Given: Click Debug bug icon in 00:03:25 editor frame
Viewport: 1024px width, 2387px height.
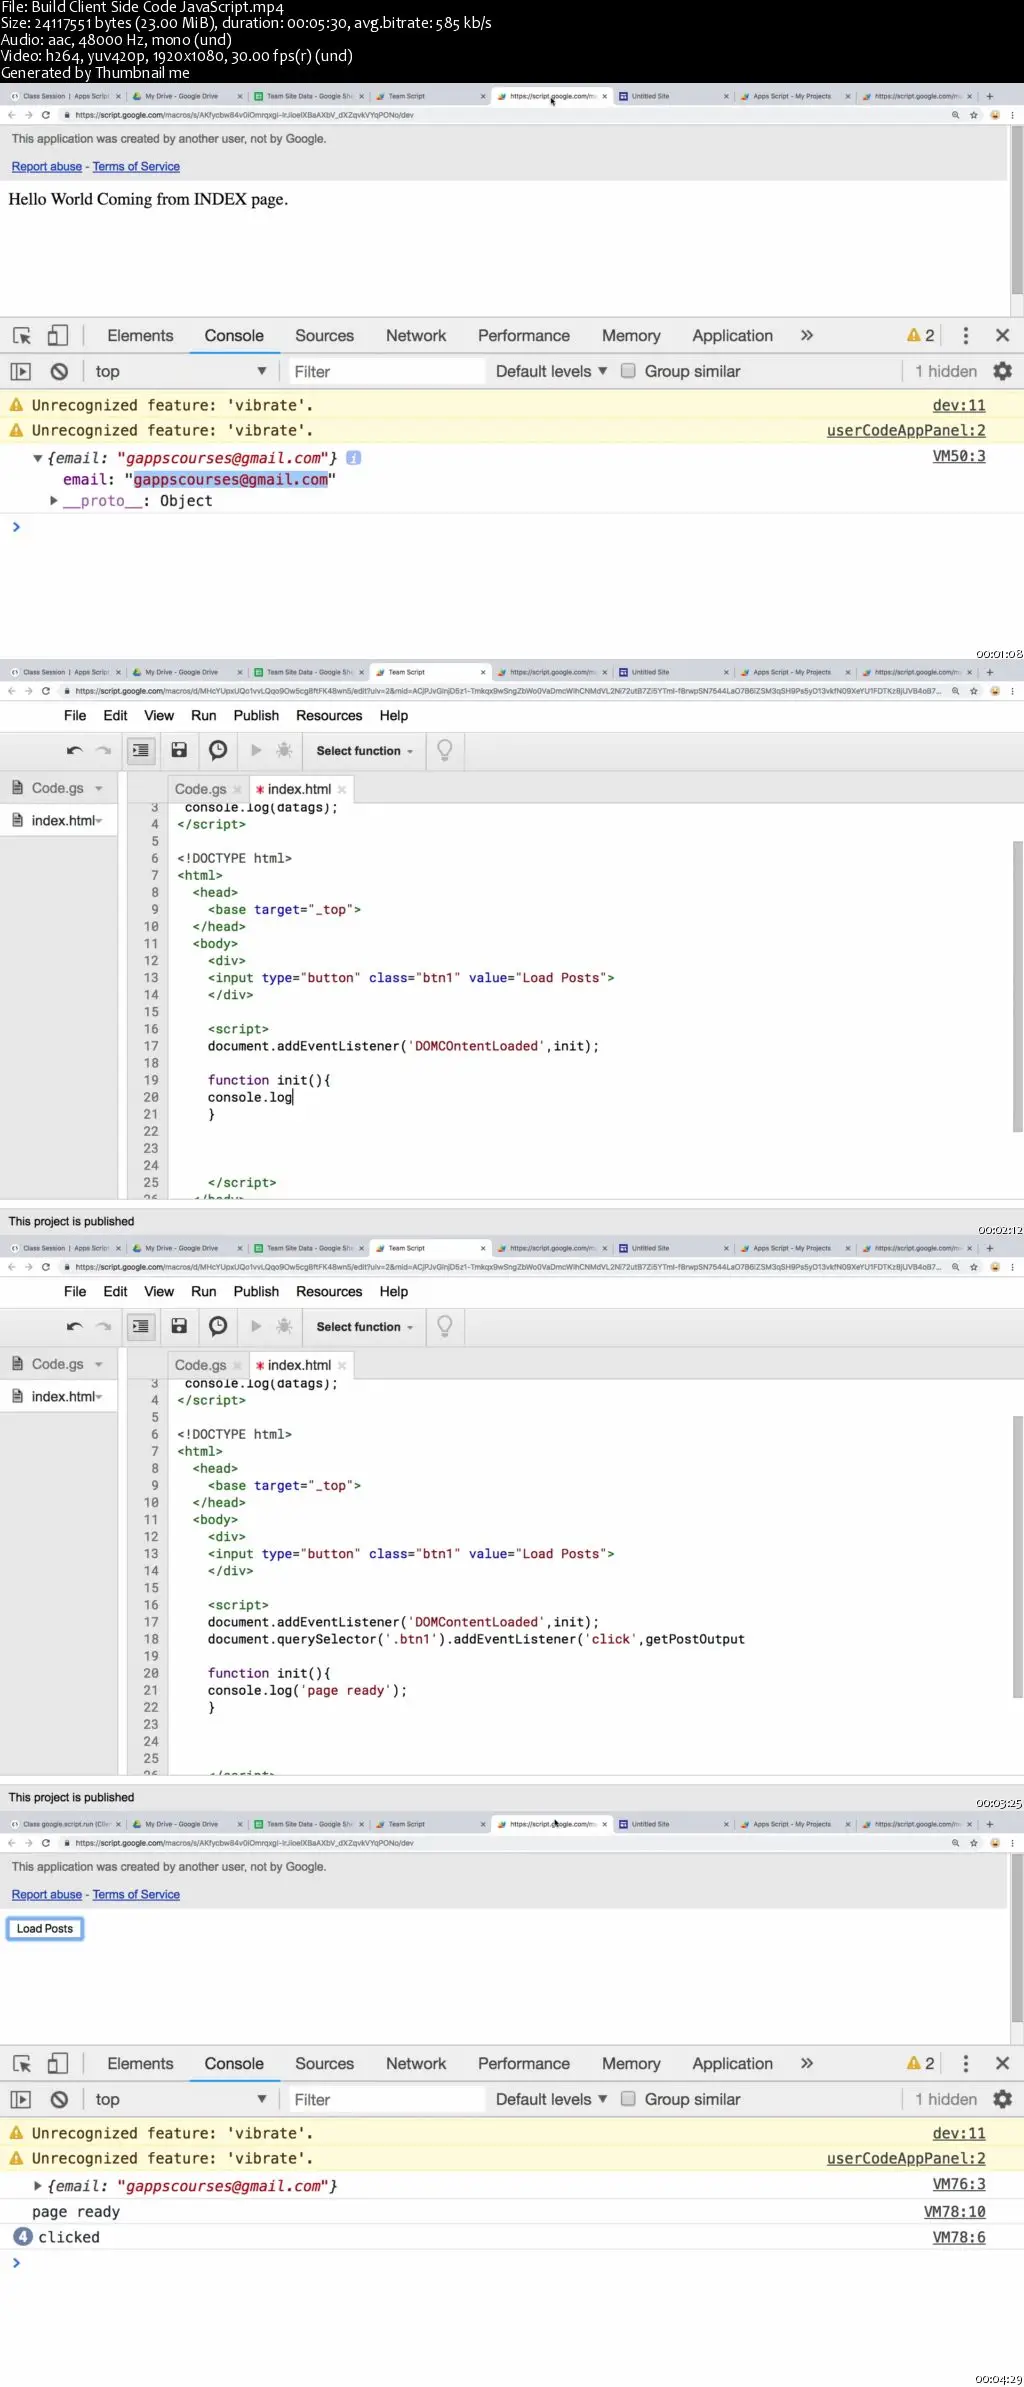Looking at the screenshot, I should 284,1326.
